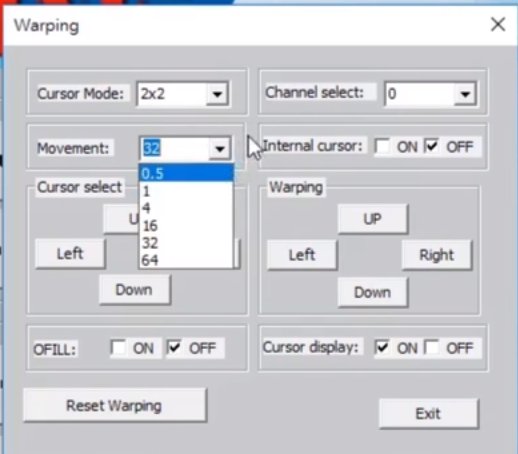Check OFILL ON checkbox
518x454 pixels.
coord(118,348)
